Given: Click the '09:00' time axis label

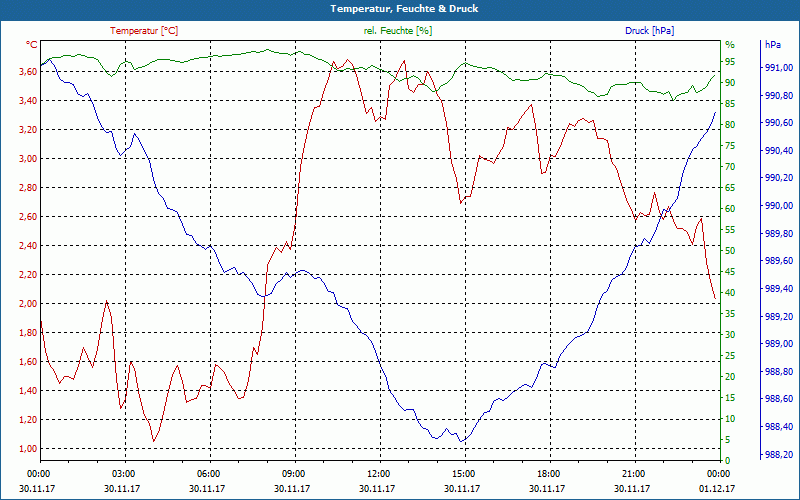Looking at the screenshot, I should coord(294,474).
